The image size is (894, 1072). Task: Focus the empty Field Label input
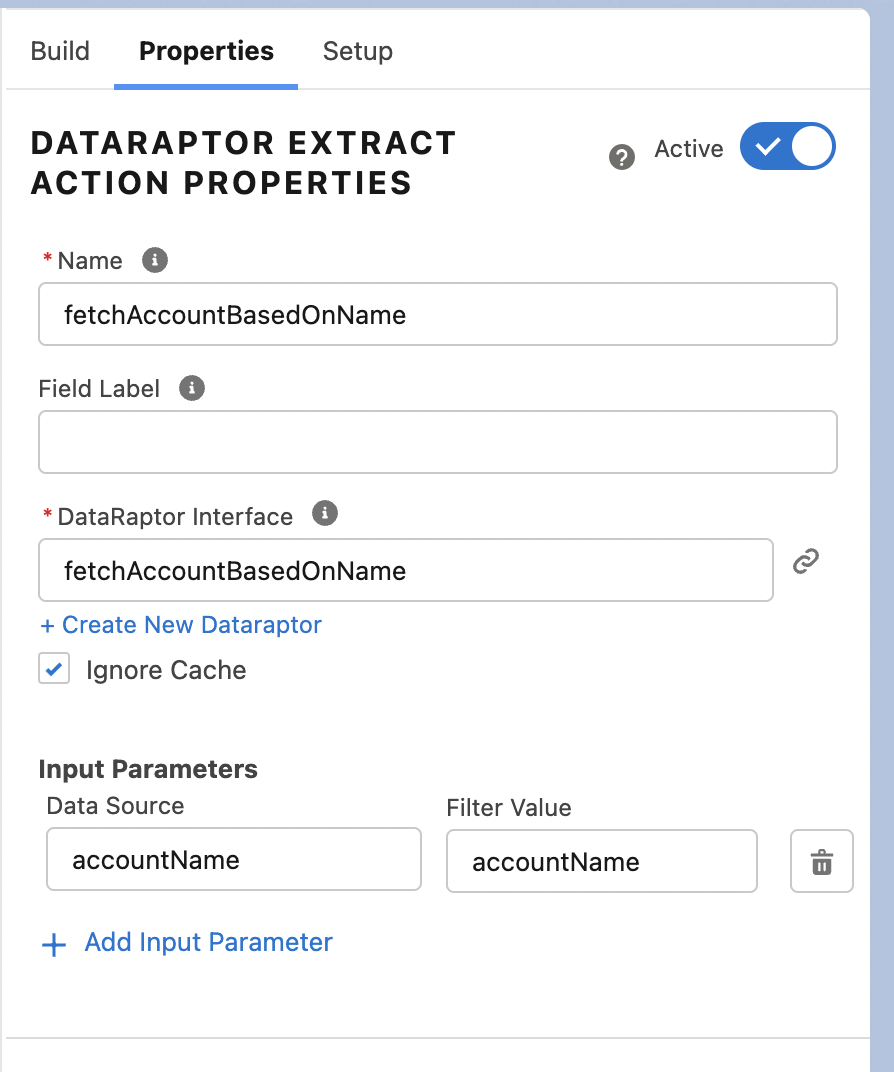tap(437, 442)
